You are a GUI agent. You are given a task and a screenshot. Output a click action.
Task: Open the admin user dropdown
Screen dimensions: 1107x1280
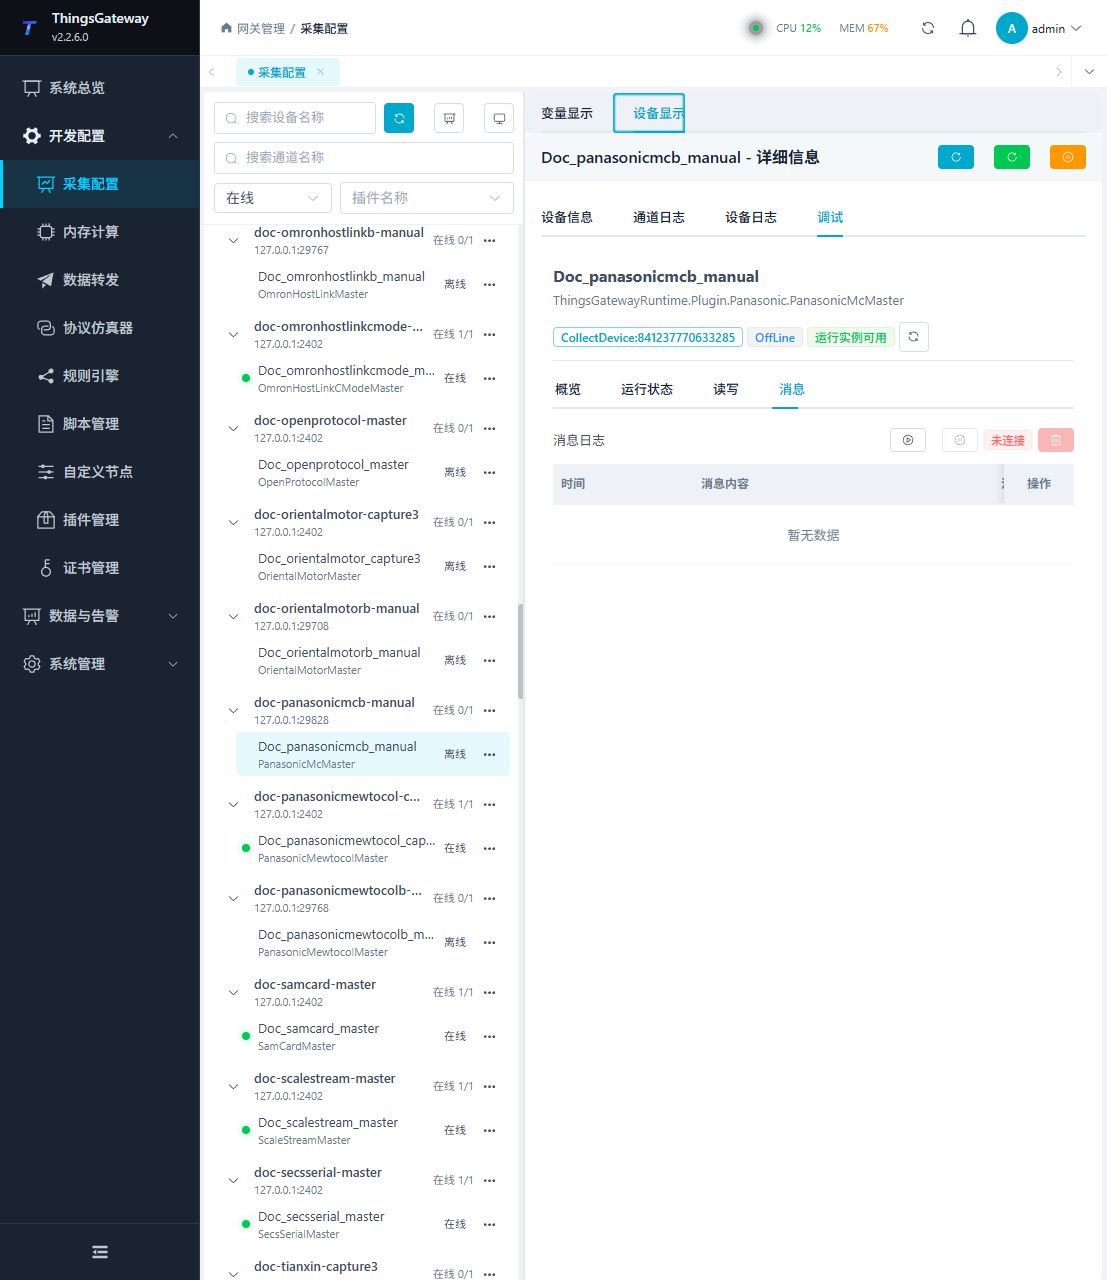click(x=1040, y=28)
